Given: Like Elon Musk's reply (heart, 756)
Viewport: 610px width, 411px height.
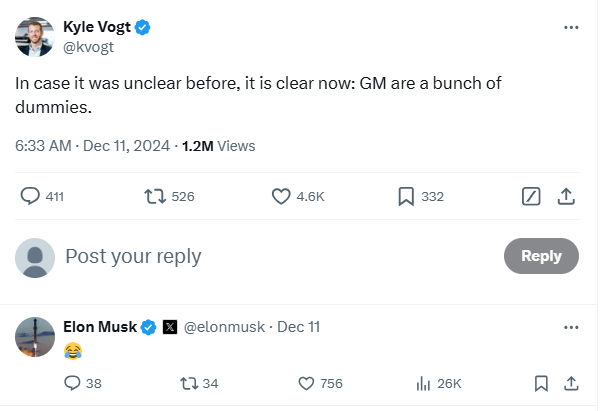Looking at the screenshot, I should 307,383.
